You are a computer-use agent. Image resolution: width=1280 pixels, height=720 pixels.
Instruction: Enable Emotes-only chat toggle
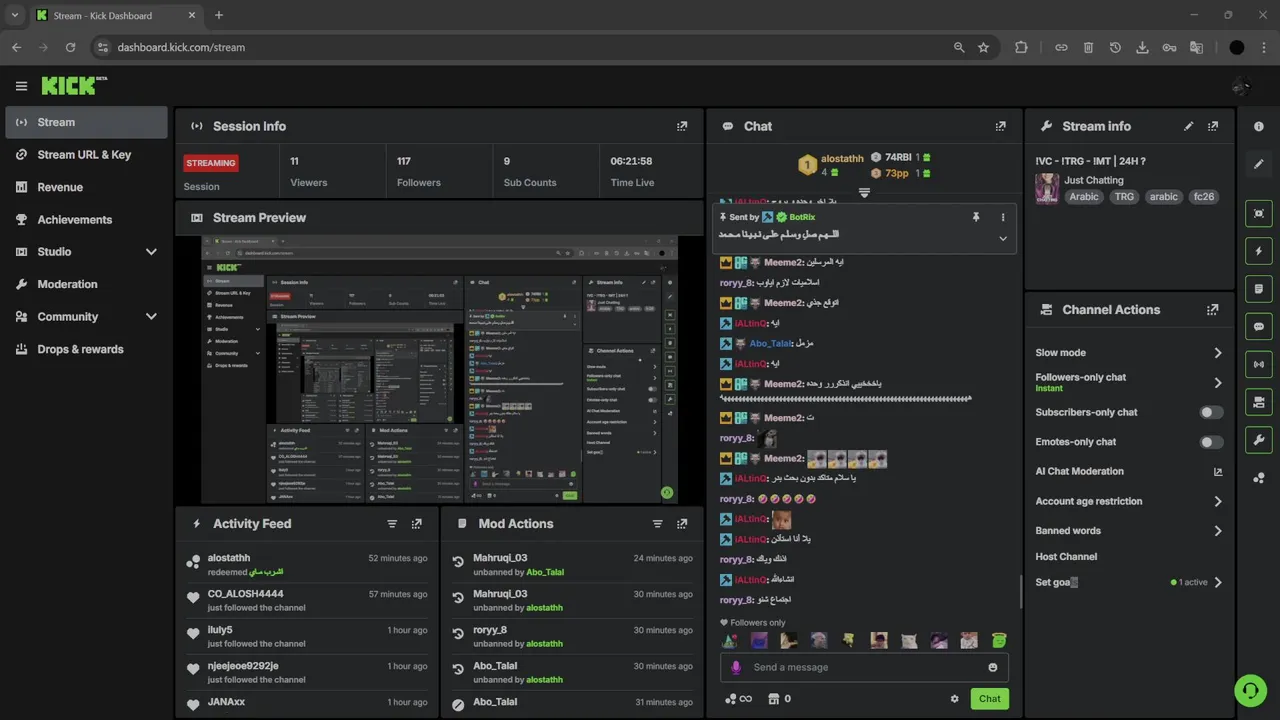pyautogui.click(x=1211, y=442)
